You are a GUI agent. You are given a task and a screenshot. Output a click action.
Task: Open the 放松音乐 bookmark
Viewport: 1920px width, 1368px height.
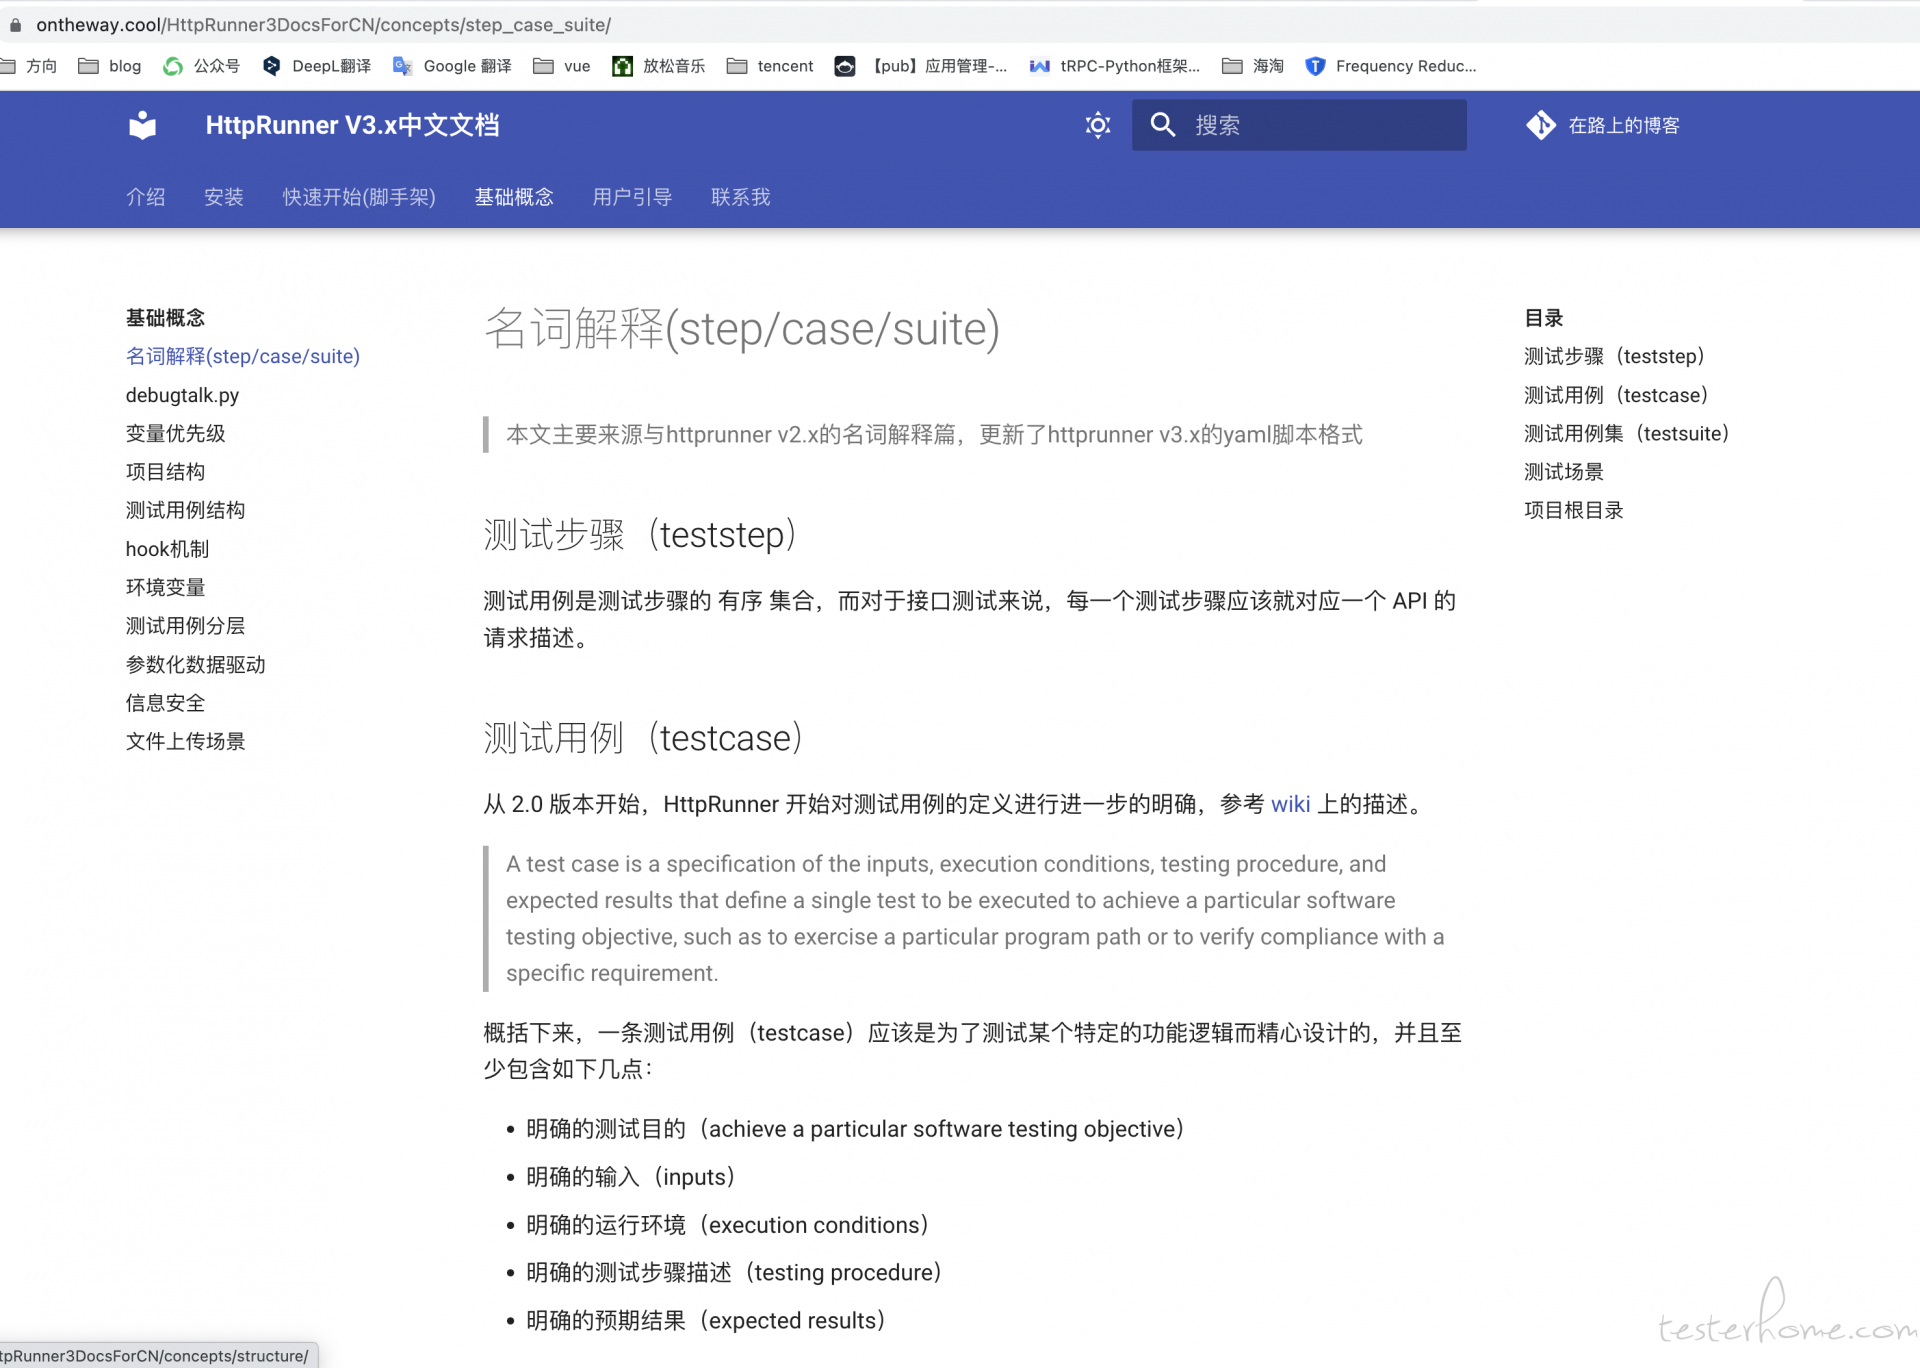[x=659, y=66]
